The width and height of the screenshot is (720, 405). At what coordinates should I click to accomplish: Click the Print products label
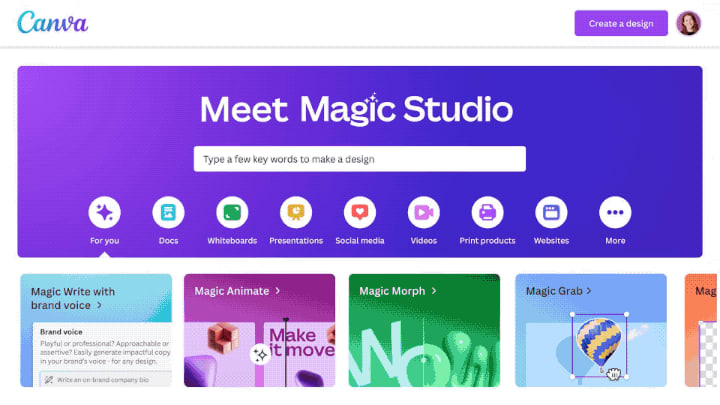[487, 241]
